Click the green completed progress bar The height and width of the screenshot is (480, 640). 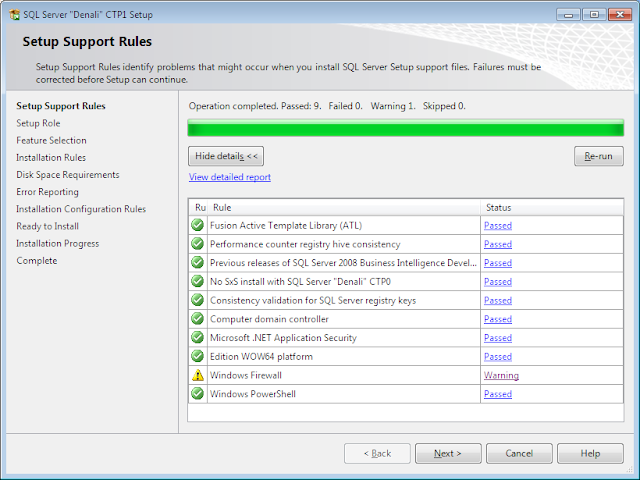point(406,128)
